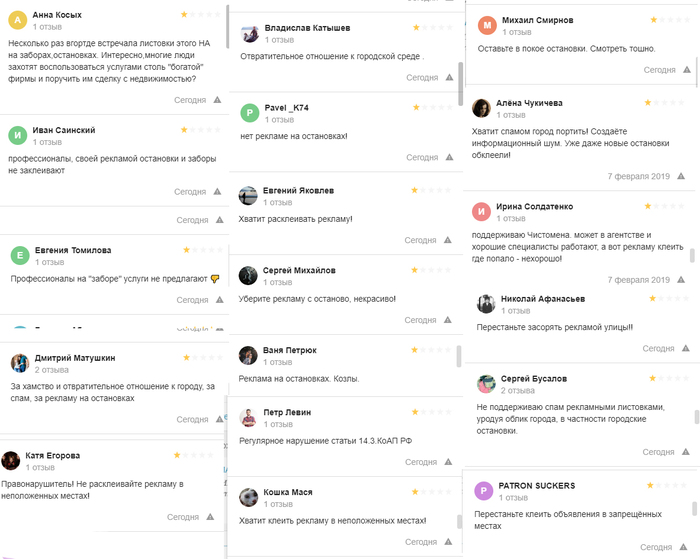Click the flag icon under Катя Егорова's review

[x=210, y=517]
